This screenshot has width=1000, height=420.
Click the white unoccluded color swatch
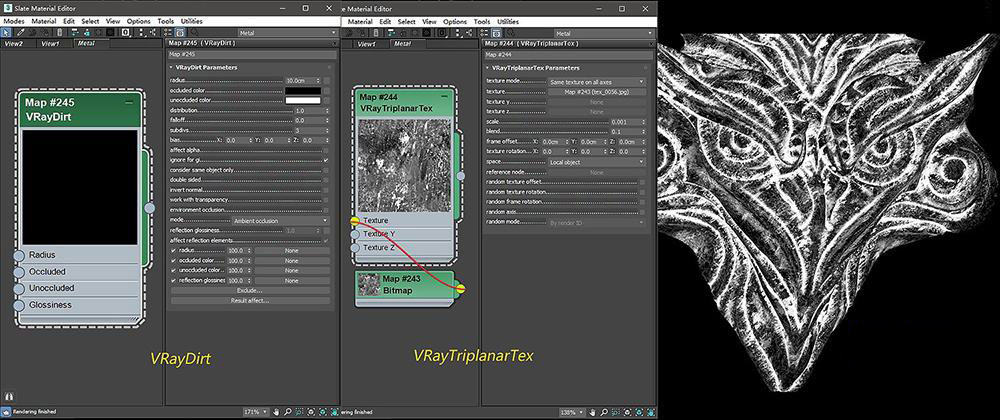pyautogui.click(x=303, y=101)
